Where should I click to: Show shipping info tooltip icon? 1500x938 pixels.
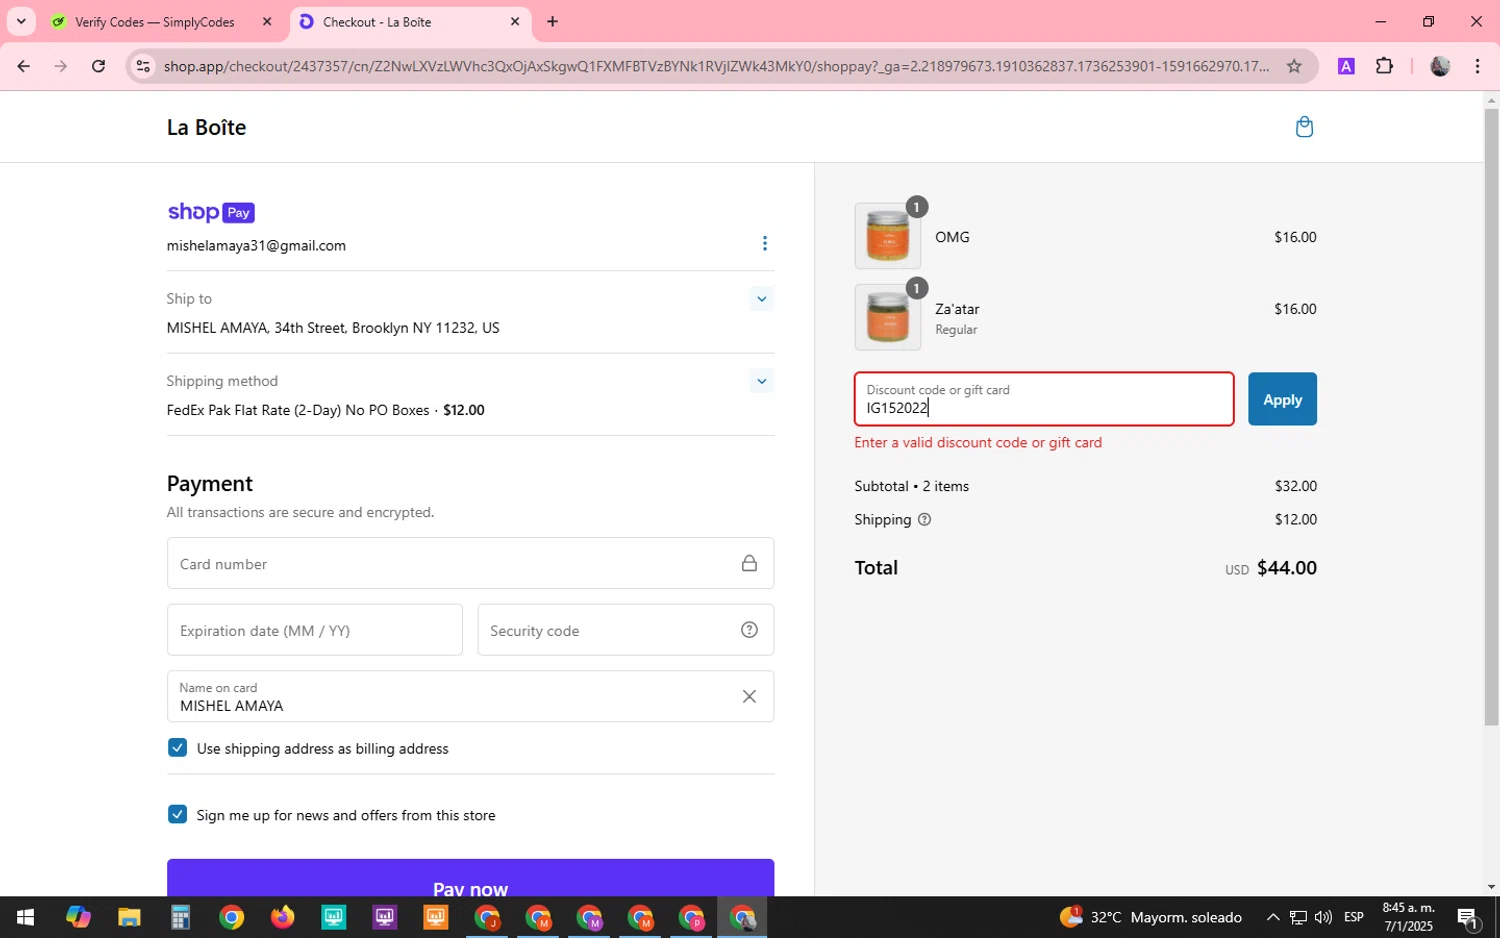(x=924, y=519)
